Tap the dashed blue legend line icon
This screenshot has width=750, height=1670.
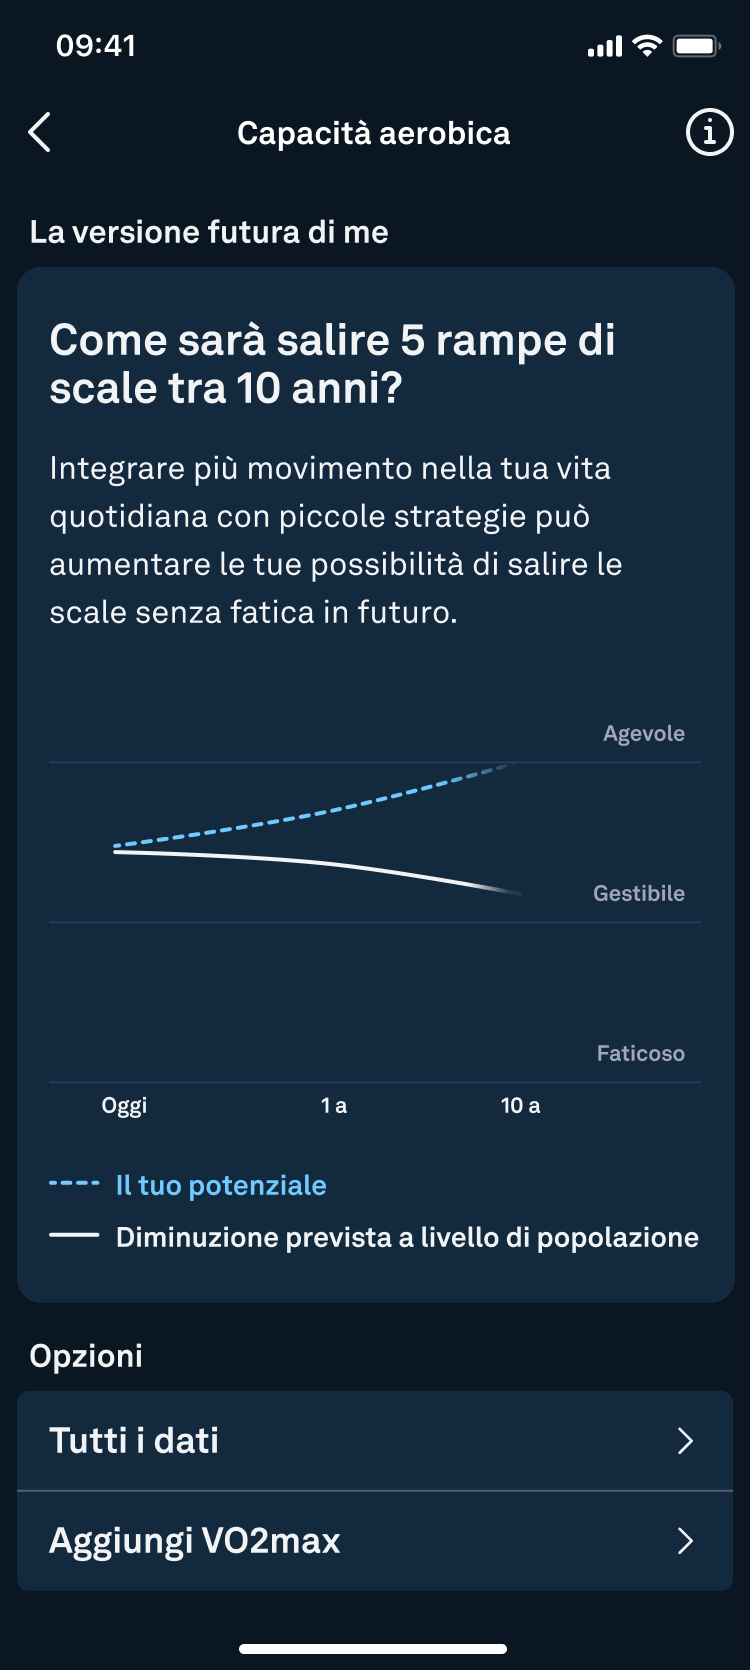tap(74, 1184)
